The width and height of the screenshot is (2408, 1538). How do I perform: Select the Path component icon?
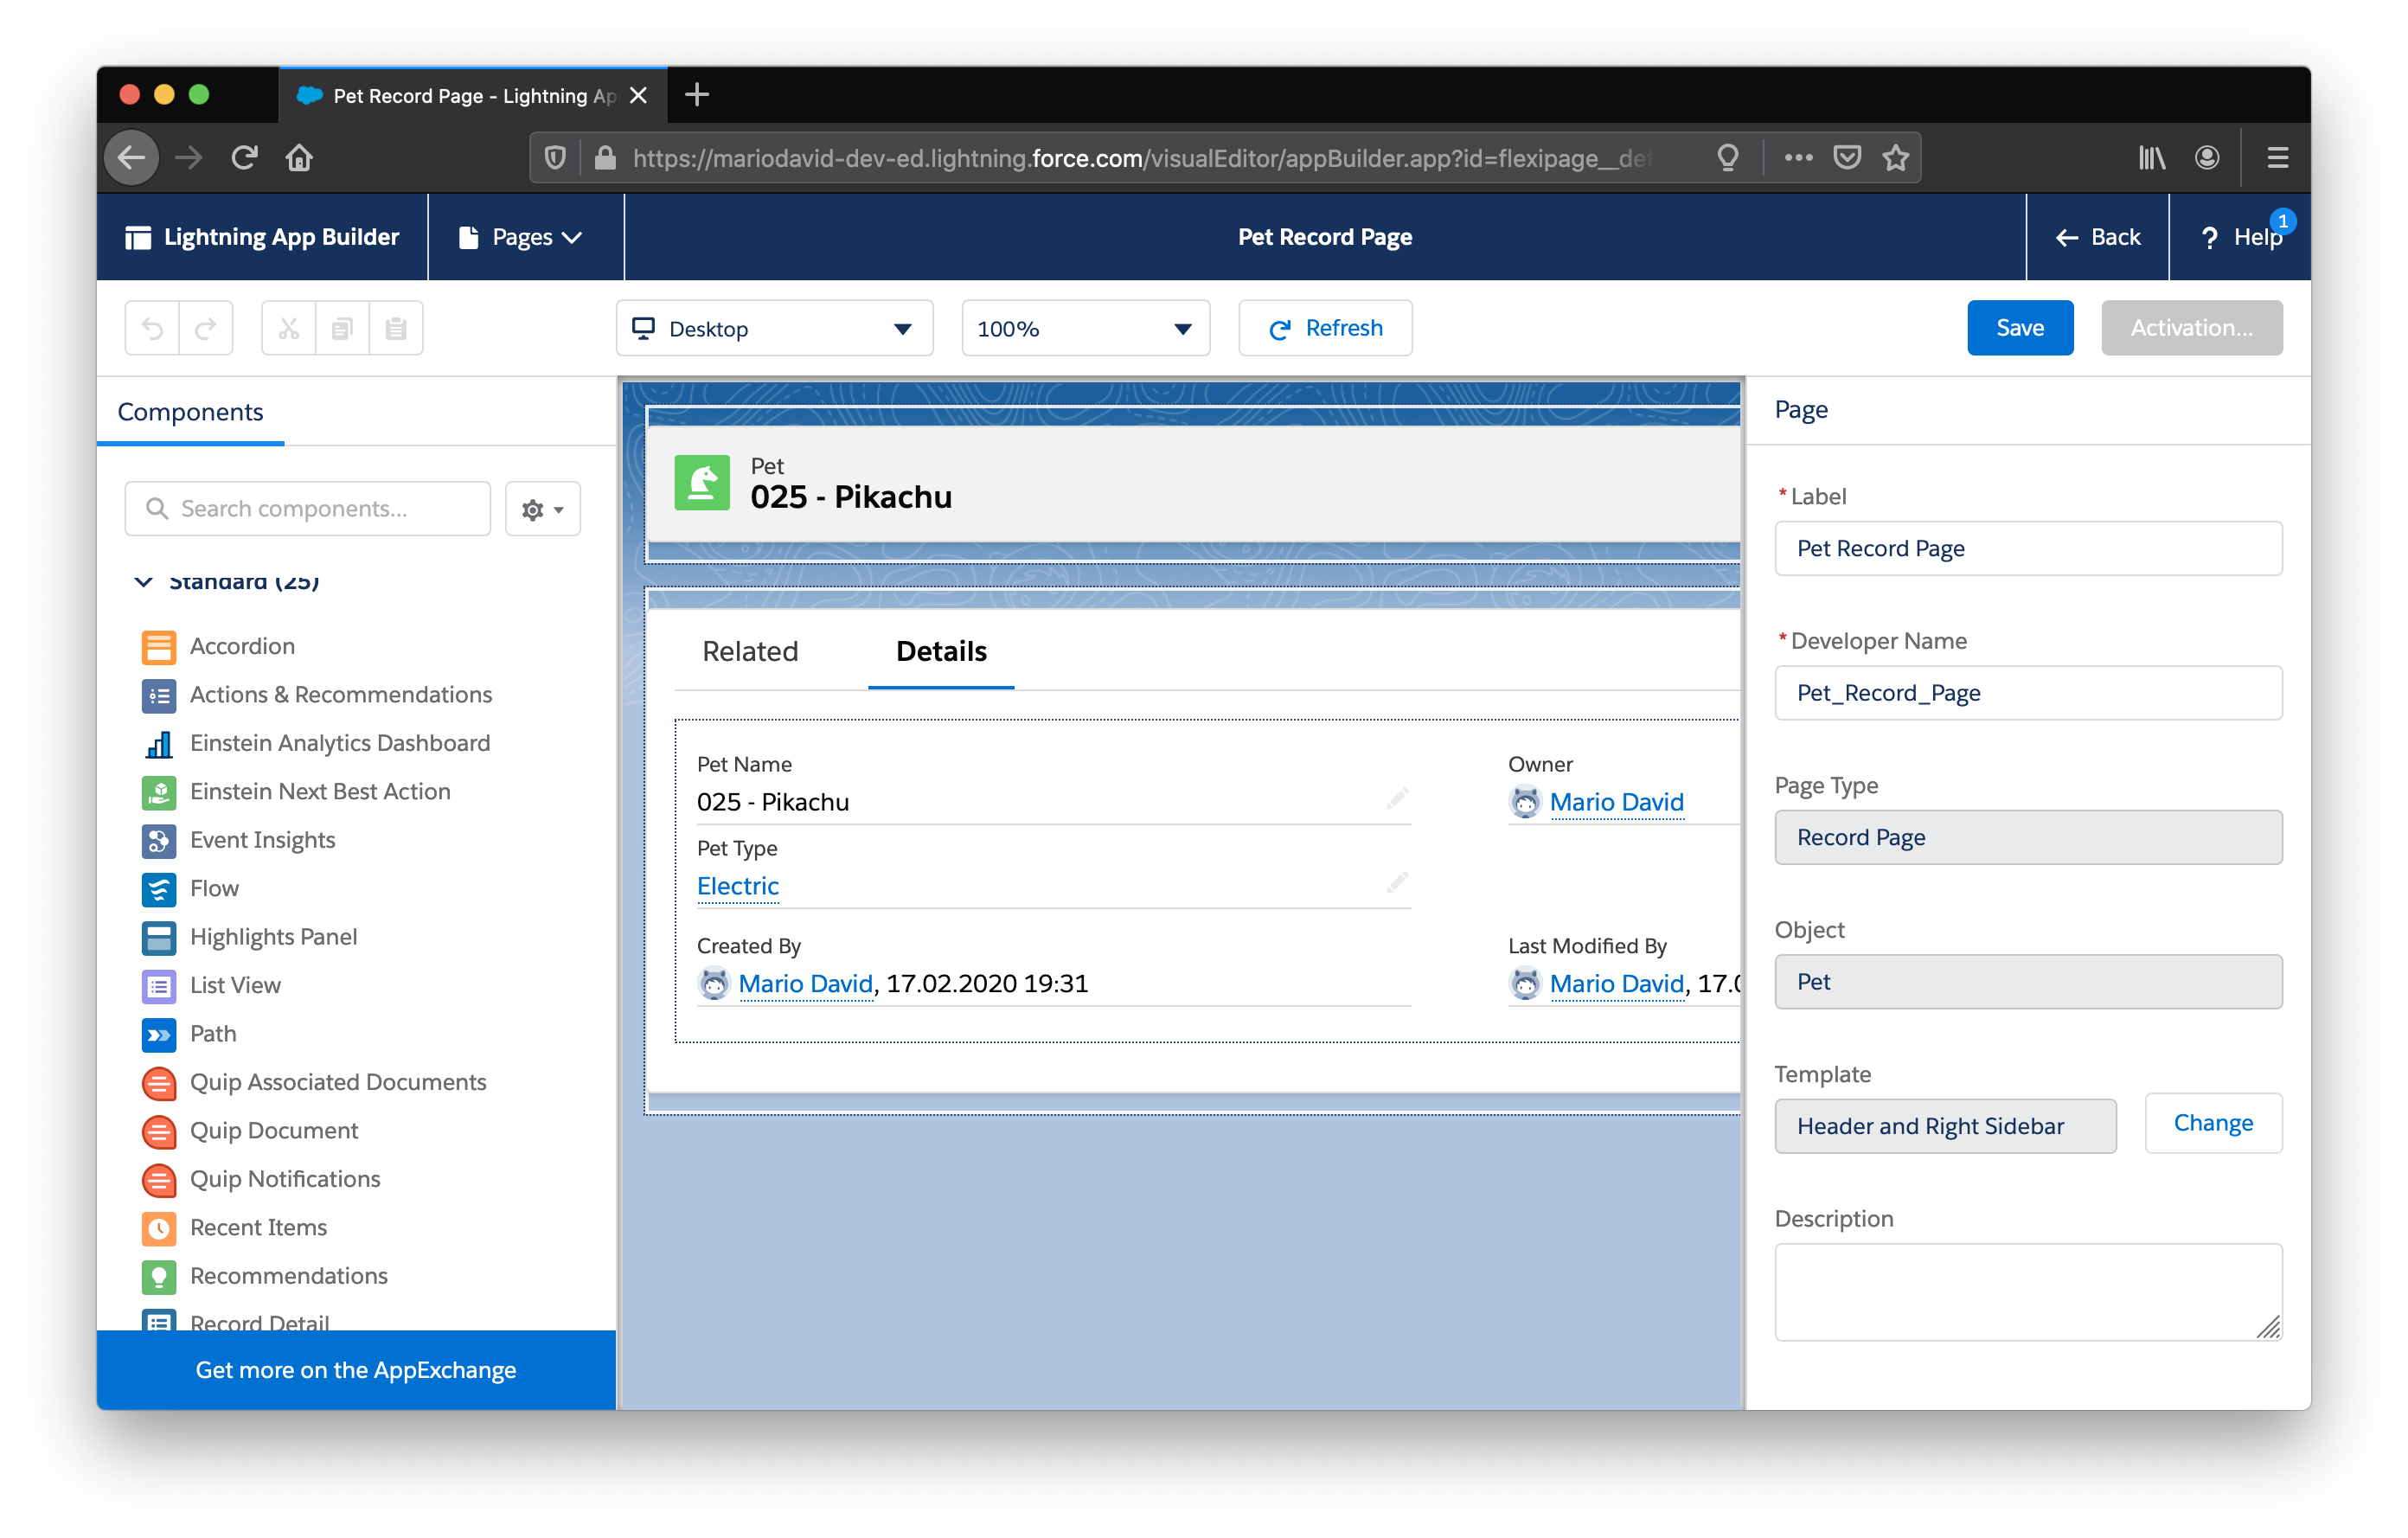coord(159,1034)
